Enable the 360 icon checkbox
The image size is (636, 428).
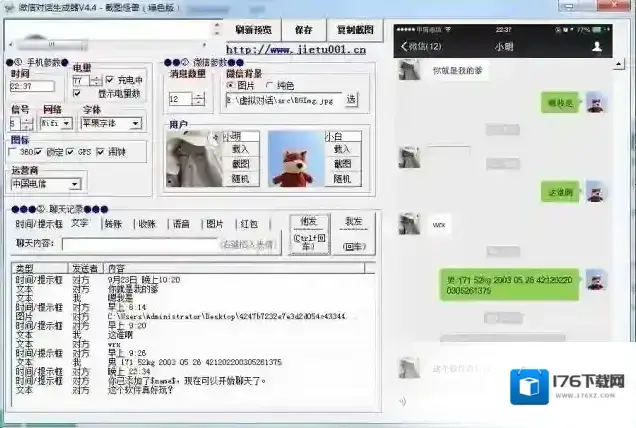[12, 152]
